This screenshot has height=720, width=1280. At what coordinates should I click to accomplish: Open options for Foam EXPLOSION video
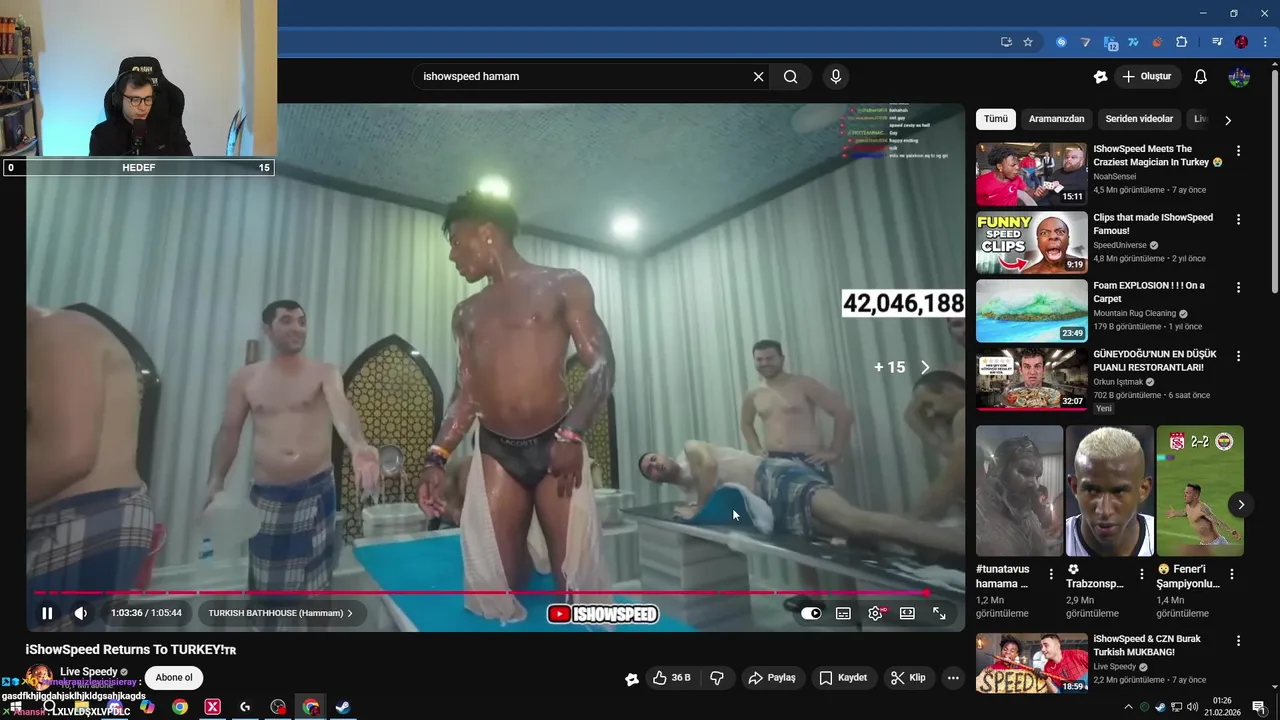coord(1238,287)
